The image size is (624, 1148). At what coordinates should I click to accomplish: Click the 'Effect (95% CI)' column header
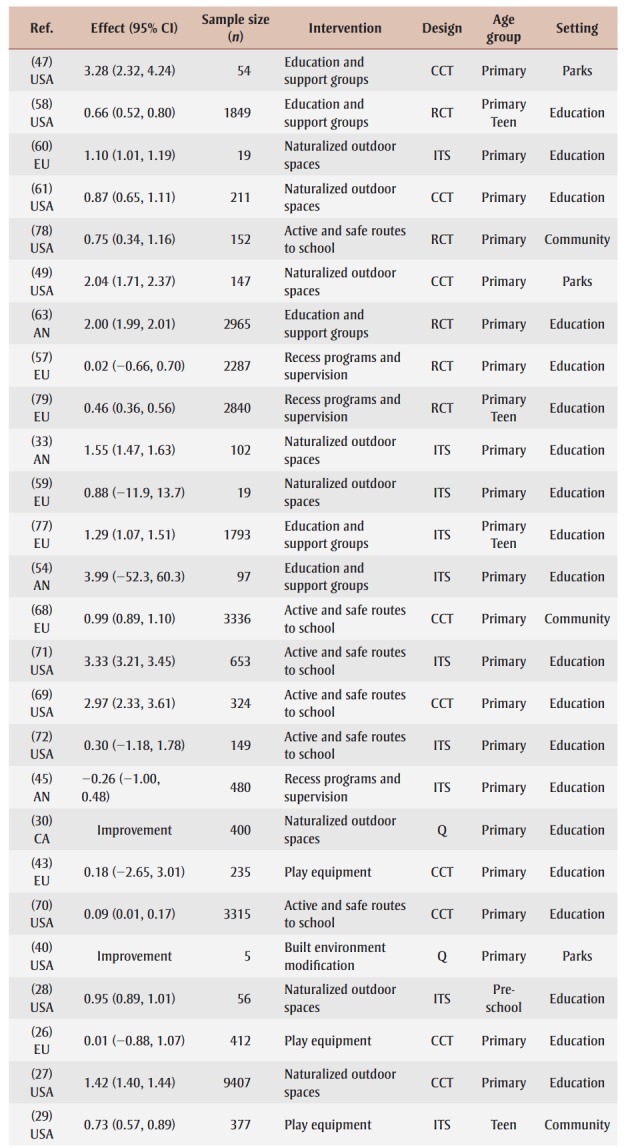pyautogui.click(x=134, y=28)
